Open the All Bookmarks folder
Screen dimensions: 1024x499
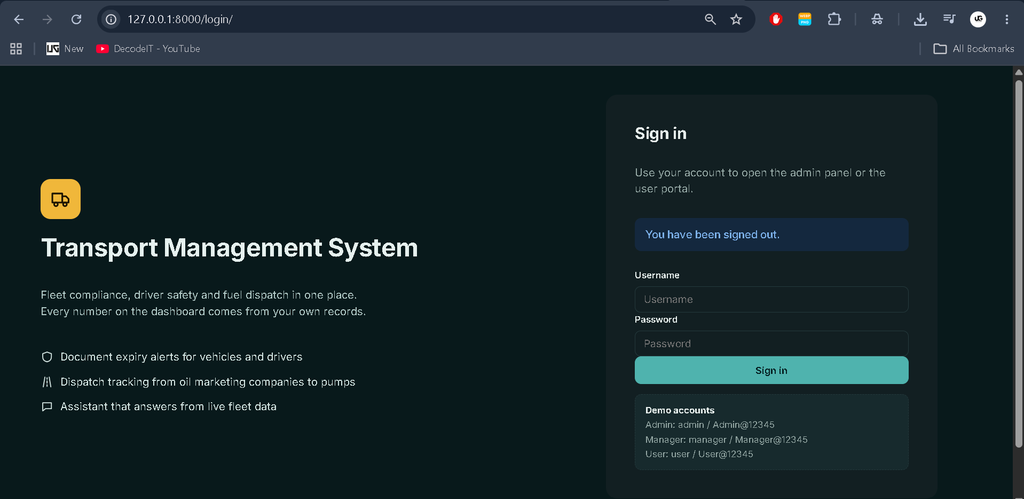pos(974,48)
